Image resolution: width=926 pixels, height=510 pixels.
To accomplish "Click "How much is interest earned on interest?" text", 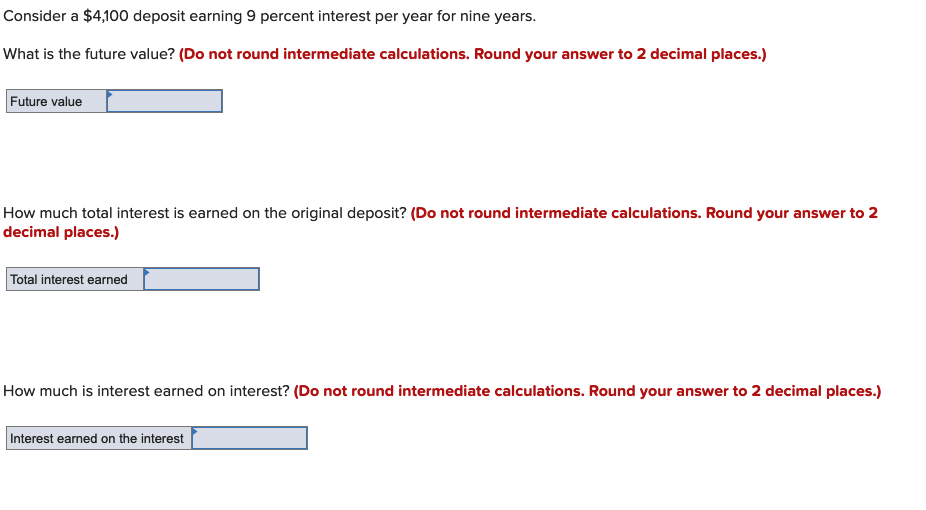I will [146, 391].
